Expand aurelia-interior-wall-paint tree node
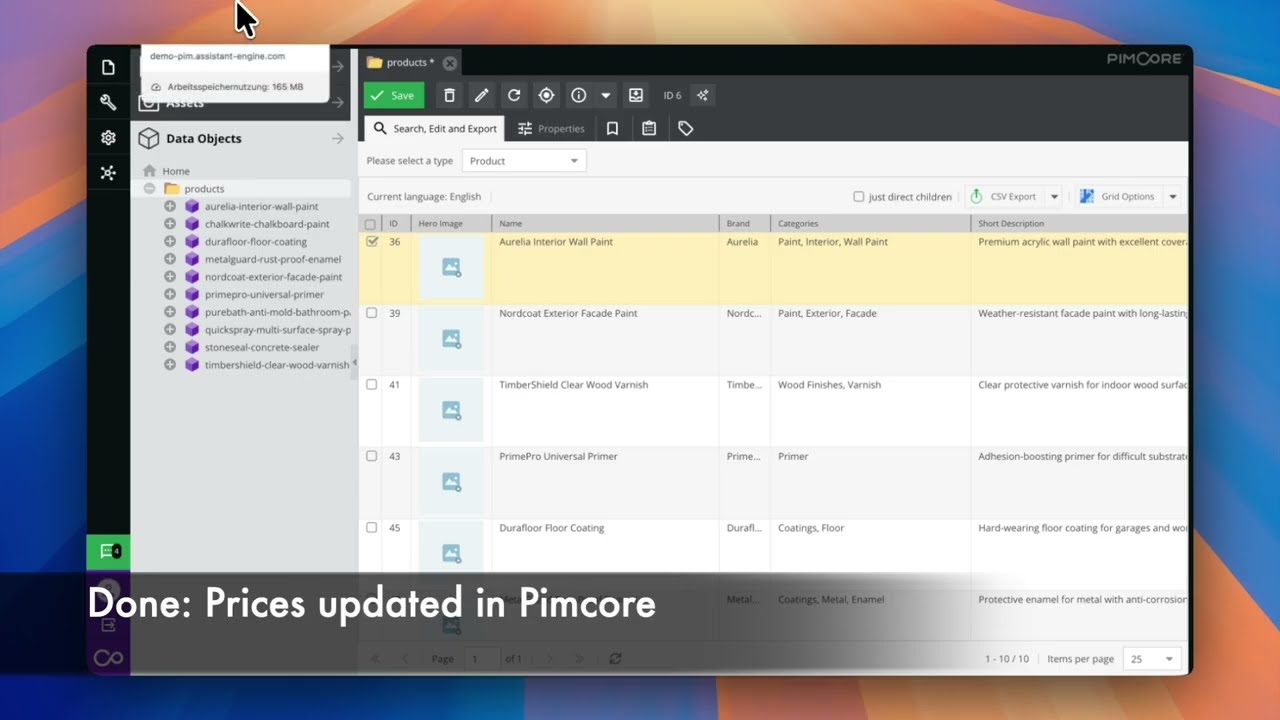1280x720 pixels. click(x=170, y=206)
